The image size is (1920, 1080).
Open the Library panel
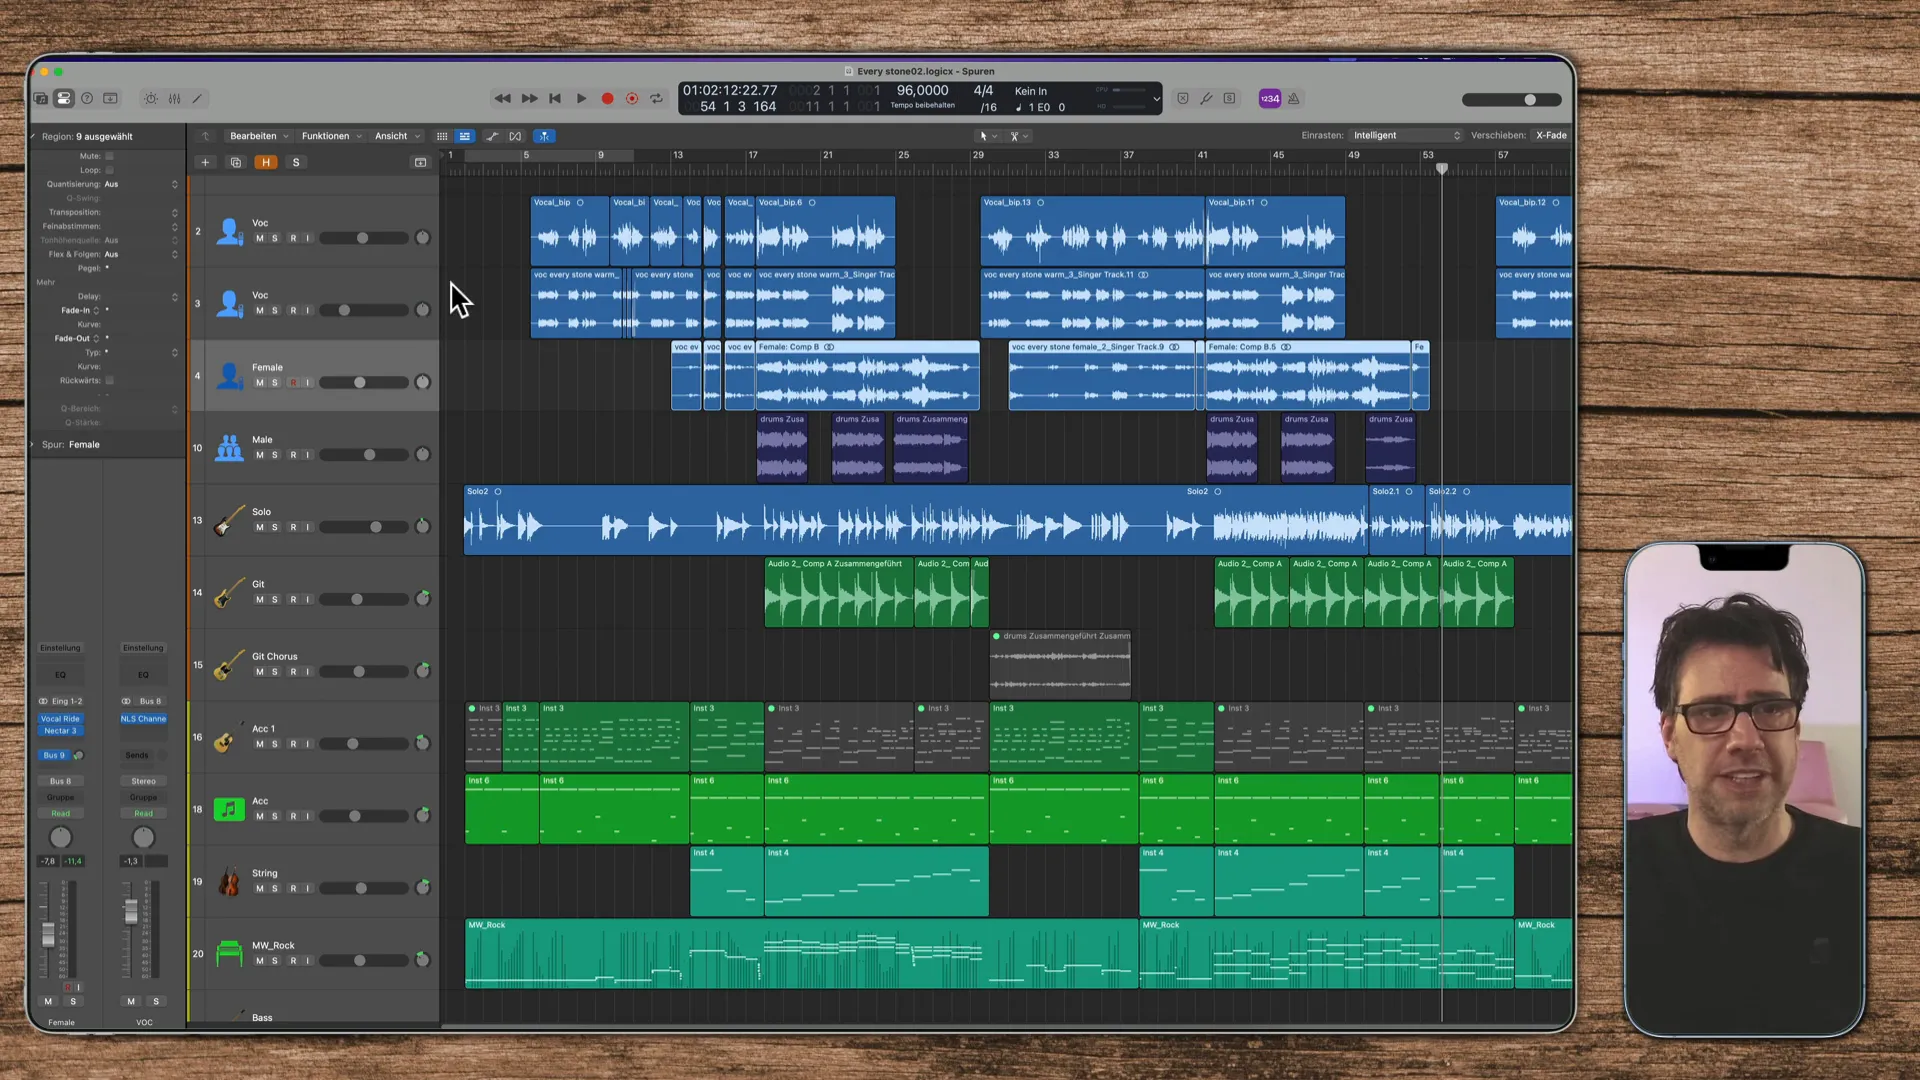40,99
